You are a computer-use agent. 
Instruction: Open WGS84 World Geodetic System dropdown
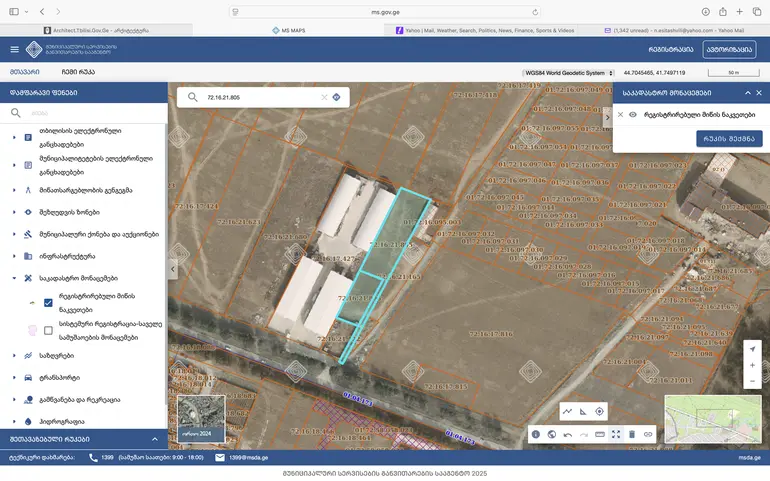[x=569, y=73]
